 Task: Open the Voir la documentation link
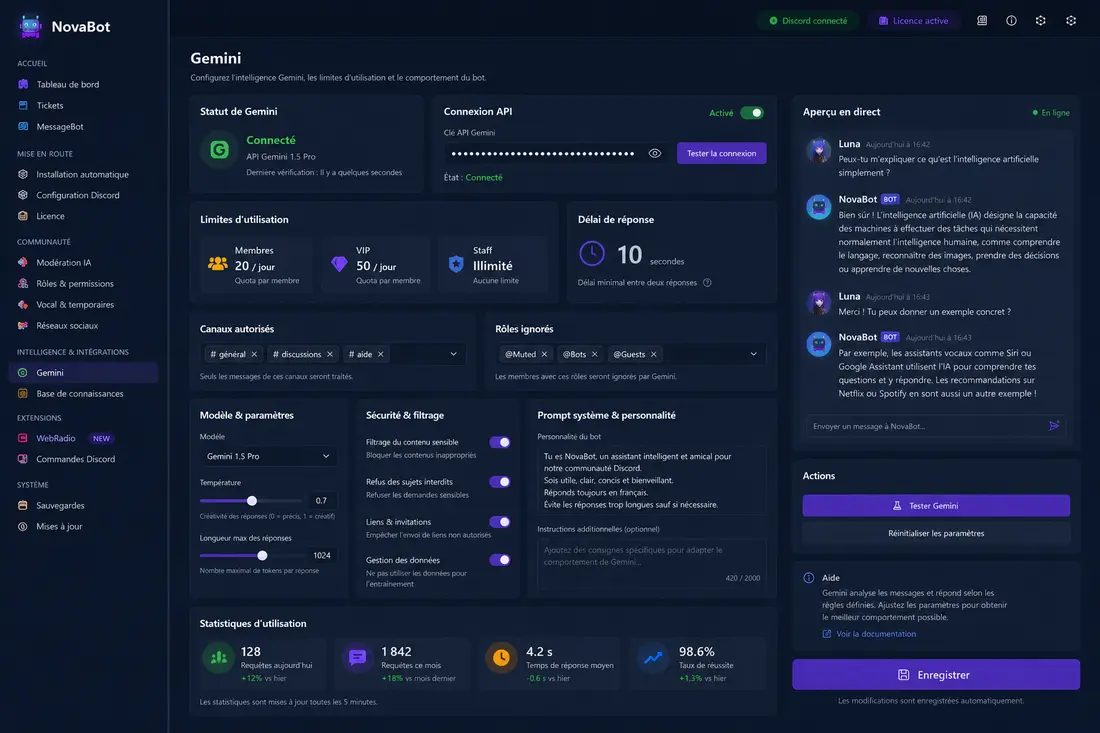(x=876, y=634)
